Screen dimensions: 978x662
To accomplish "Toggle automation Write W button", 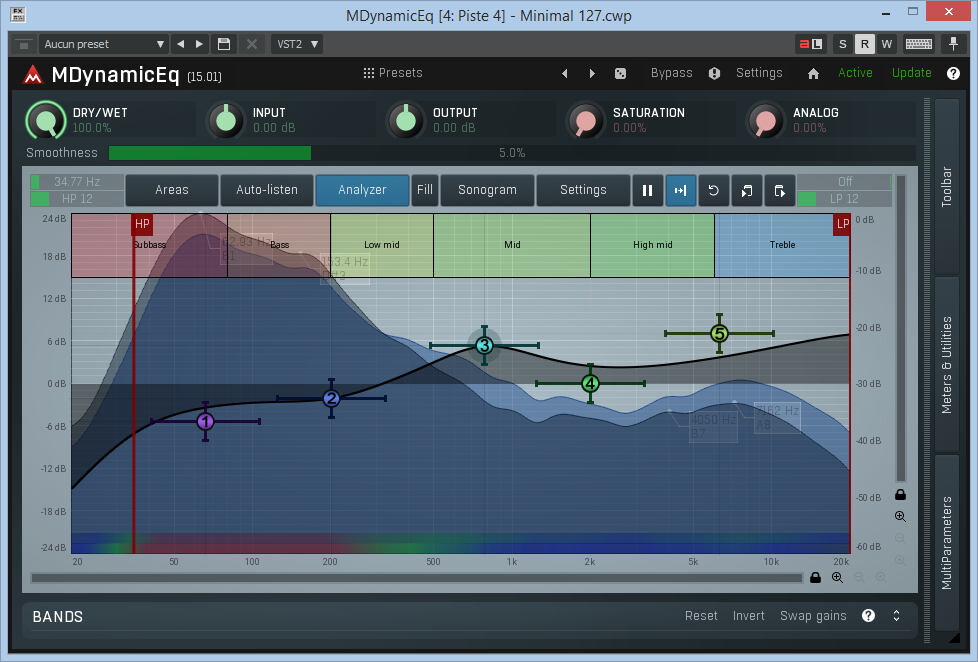I will (x=886, y=44).
